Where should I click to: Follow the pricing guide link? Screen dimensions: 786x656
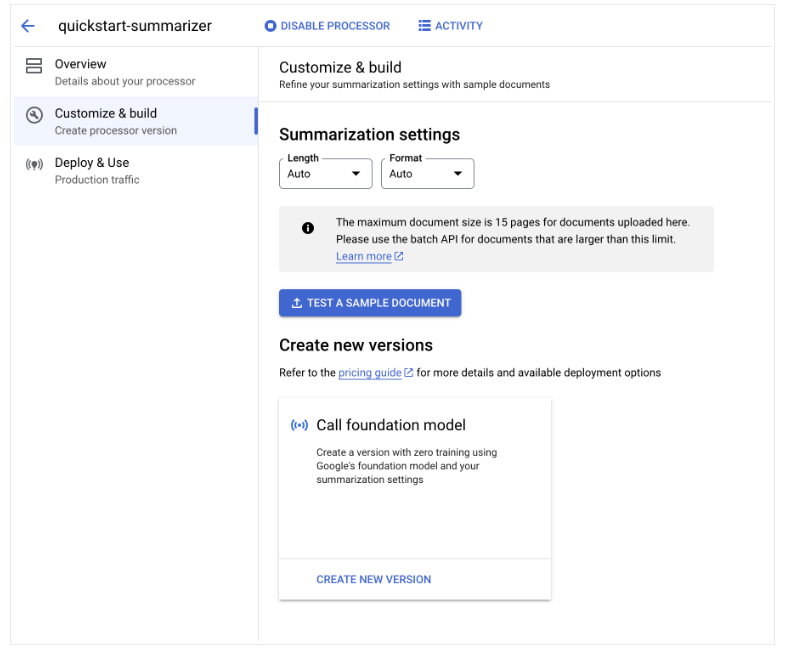coord(369,373)
